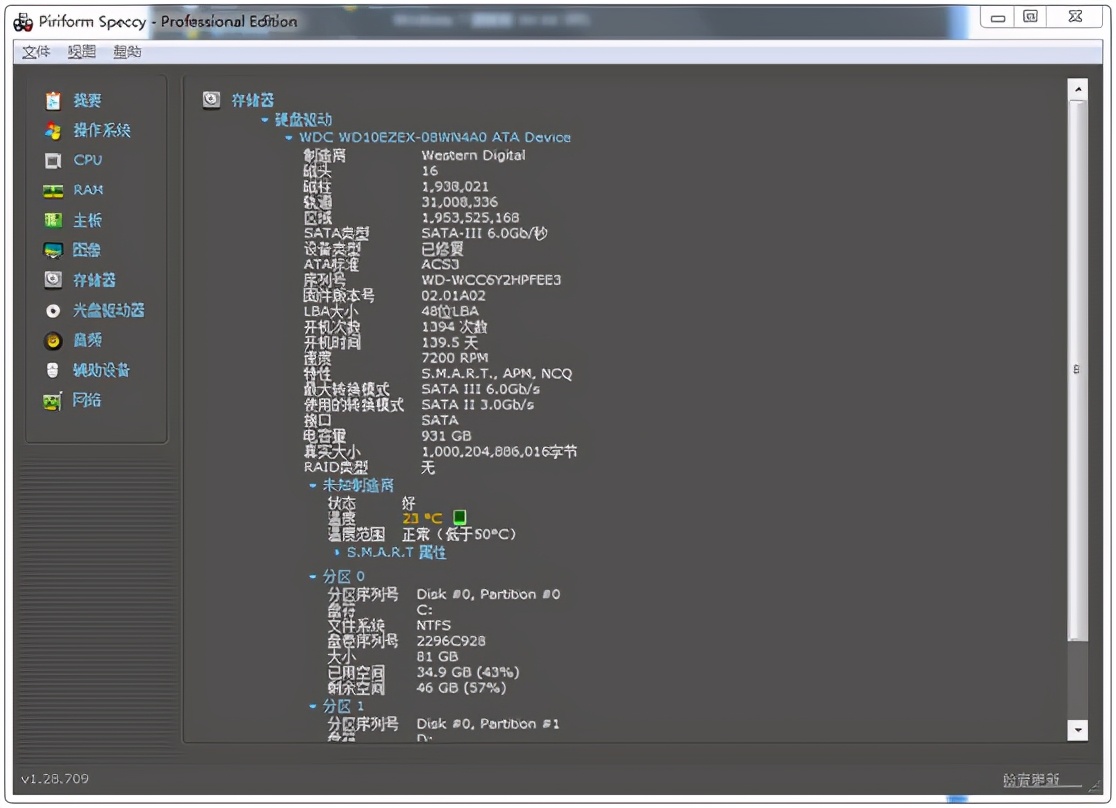Screen dimensions: 1116x808
Task: Maximize the Speccy window
Action: (1030, 17)
